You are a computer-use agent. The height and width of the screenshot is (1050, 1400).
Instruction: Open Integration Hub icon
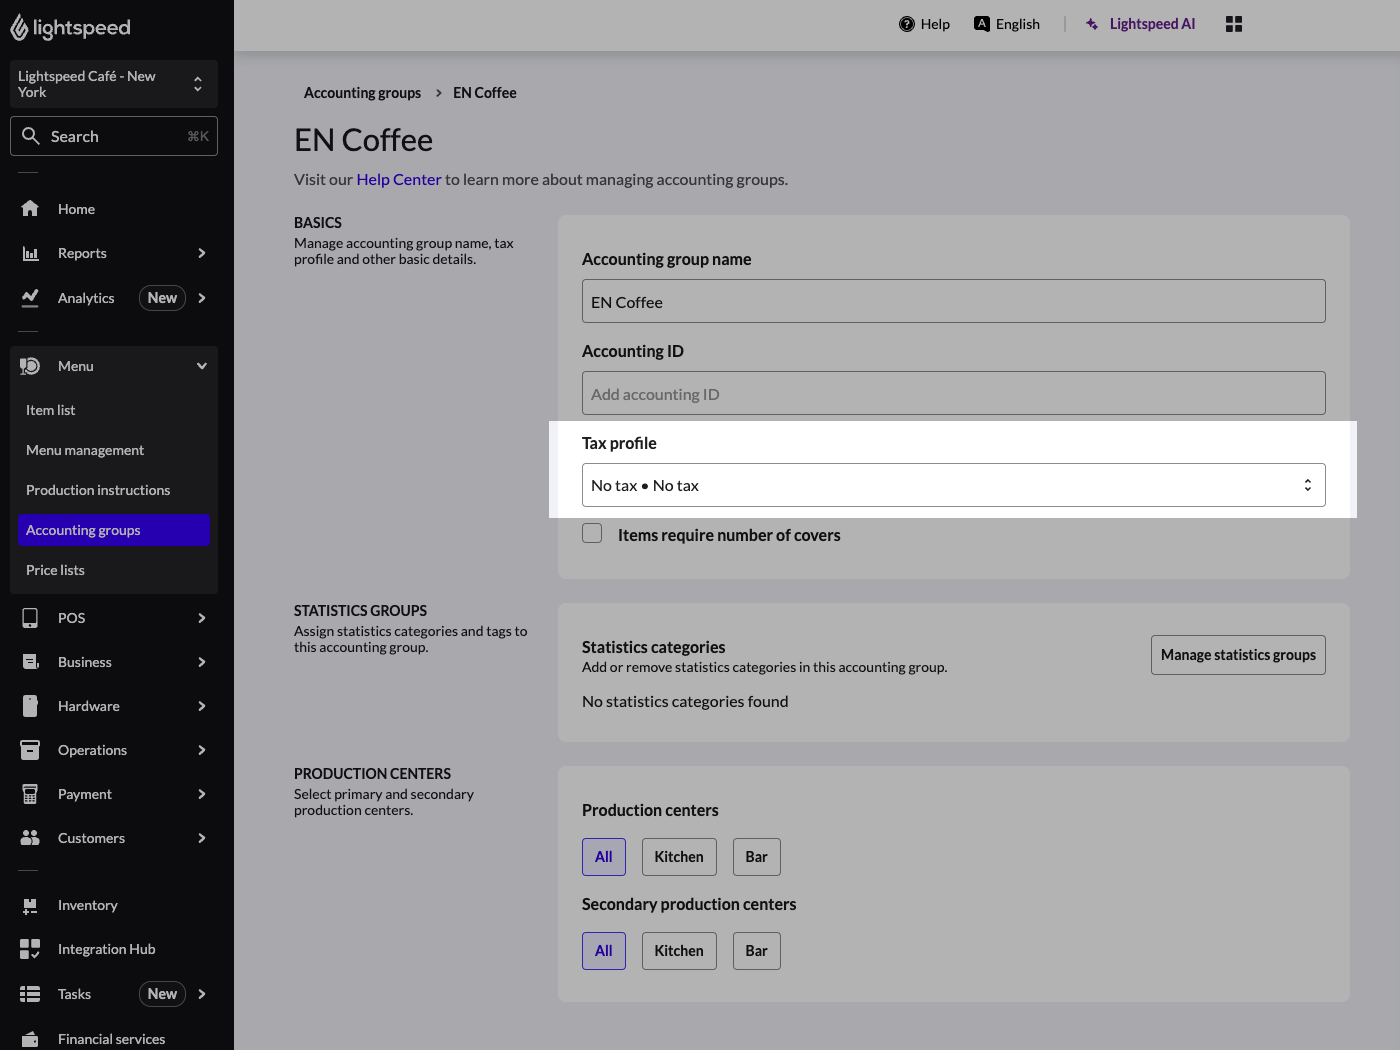[x=30, y=949]
